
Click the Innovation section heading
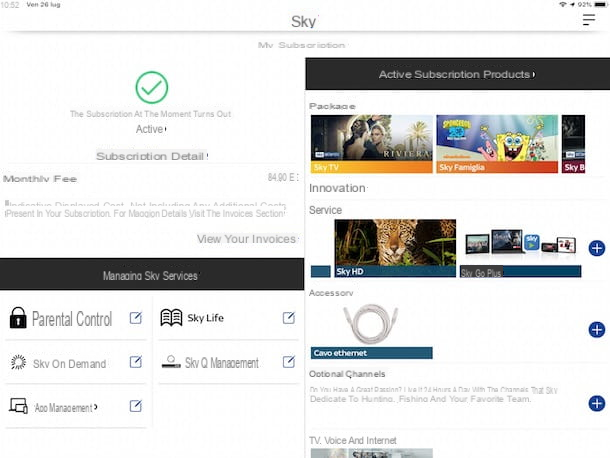point(337,188)
